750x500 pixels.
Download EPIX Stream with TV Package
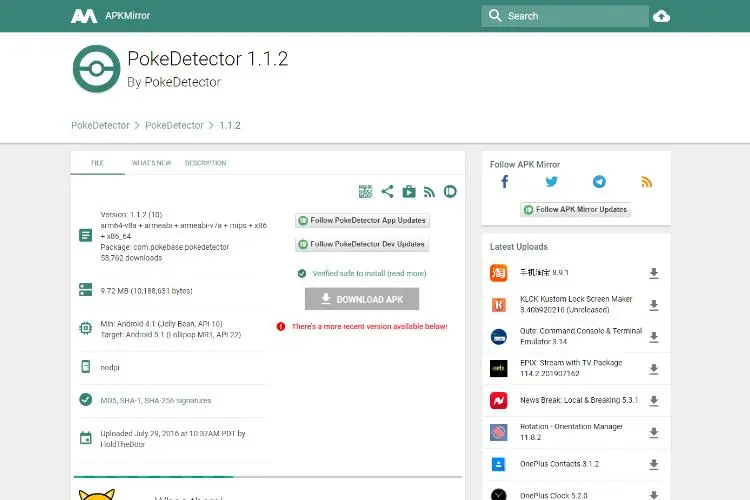[x=654, y=369]
